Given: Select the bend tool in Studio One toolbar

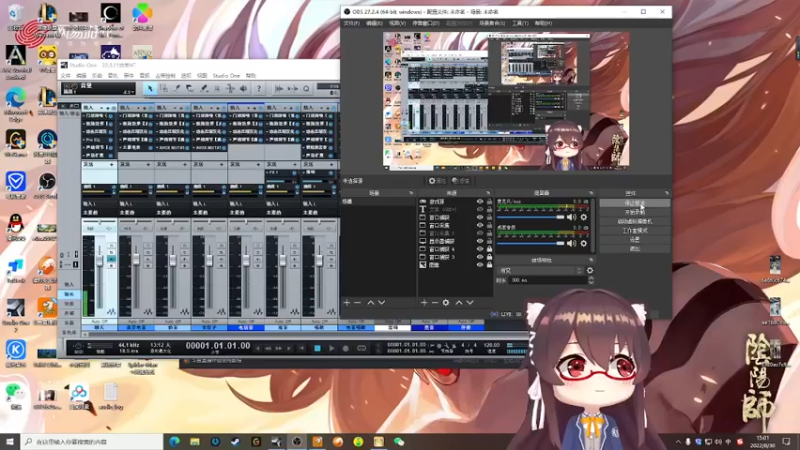Looking at the screenshot, I should click(x=230, y=89).
